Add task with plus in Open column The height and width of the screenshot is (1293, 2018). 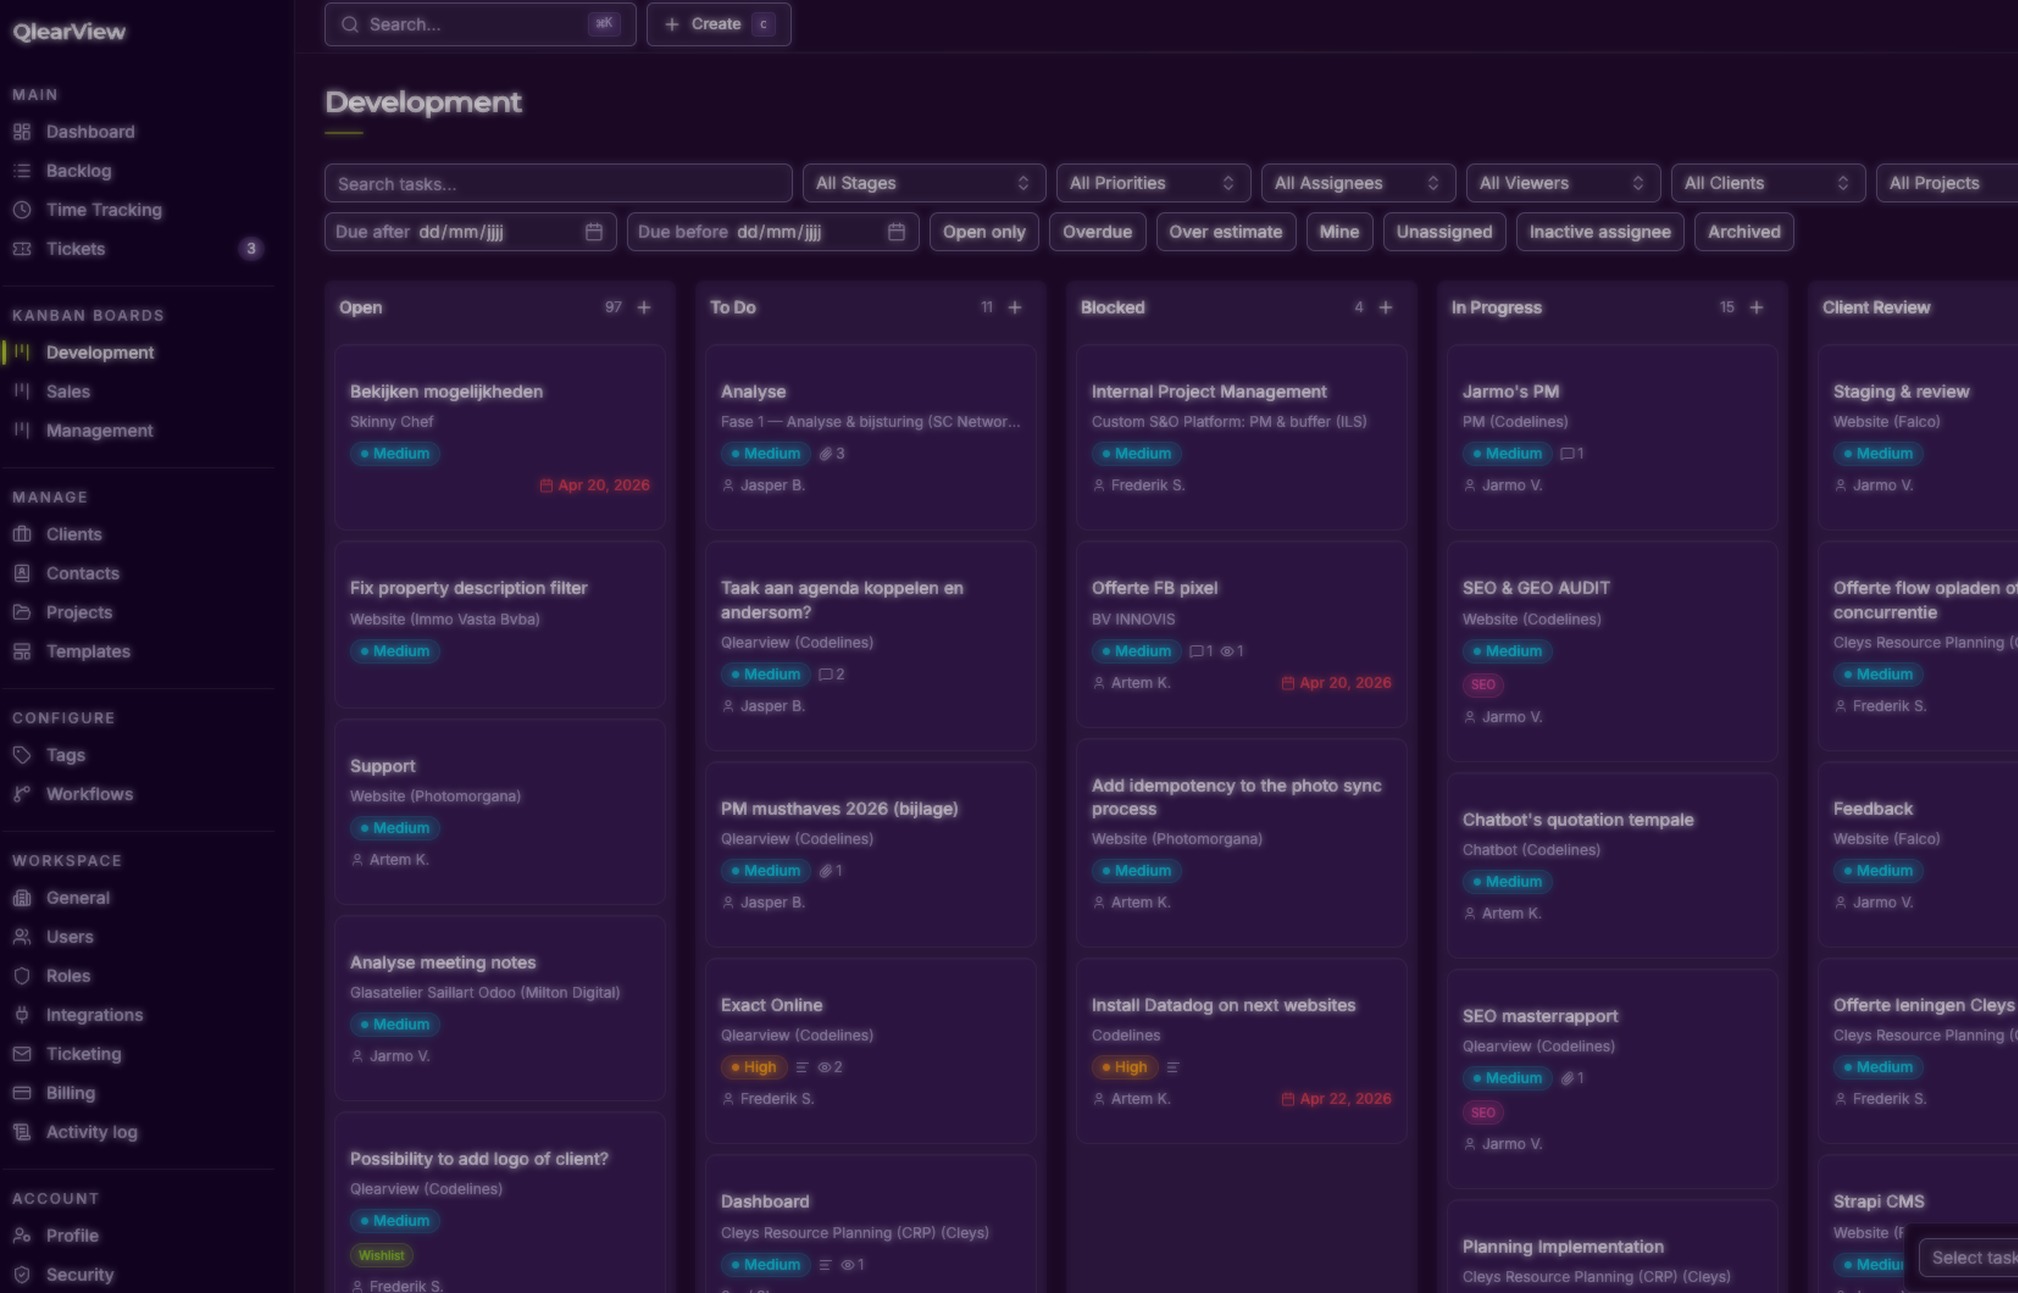pyautogui.click(x=644, y=307)
